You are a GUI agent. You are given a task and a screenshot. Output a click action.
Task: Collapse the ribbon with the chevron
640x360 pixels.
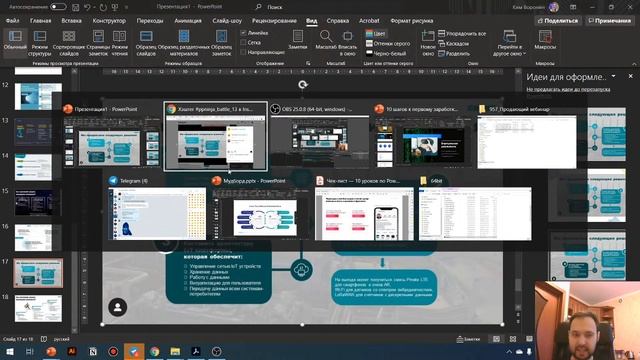coord(634,64)
